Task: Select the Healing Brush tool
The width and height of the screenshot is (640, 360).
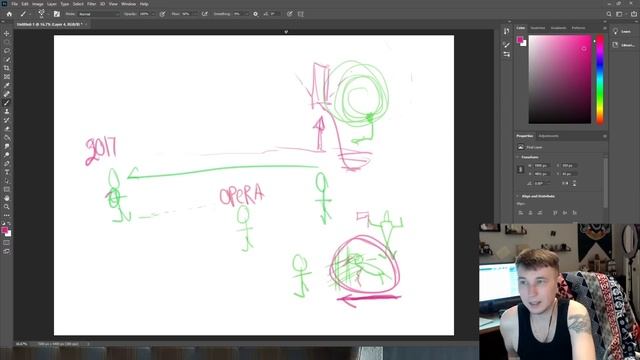Action: [x=7, y=94]
